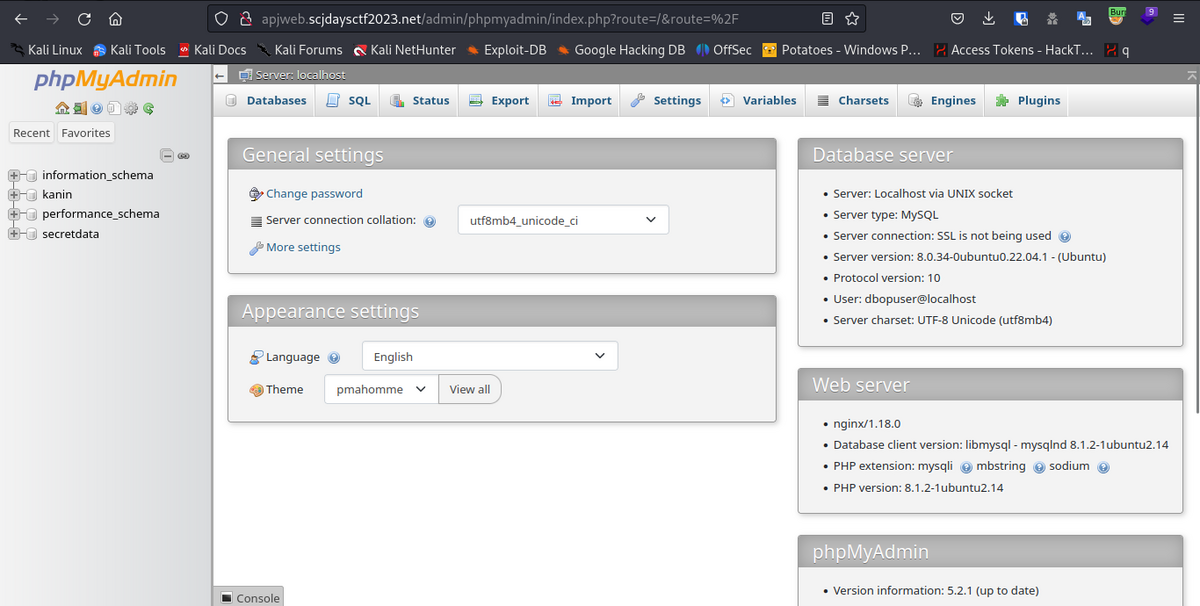Click the View all themes button
Image resolution: width=1200 pixels, height=606 pixels.
pos(470,389)
